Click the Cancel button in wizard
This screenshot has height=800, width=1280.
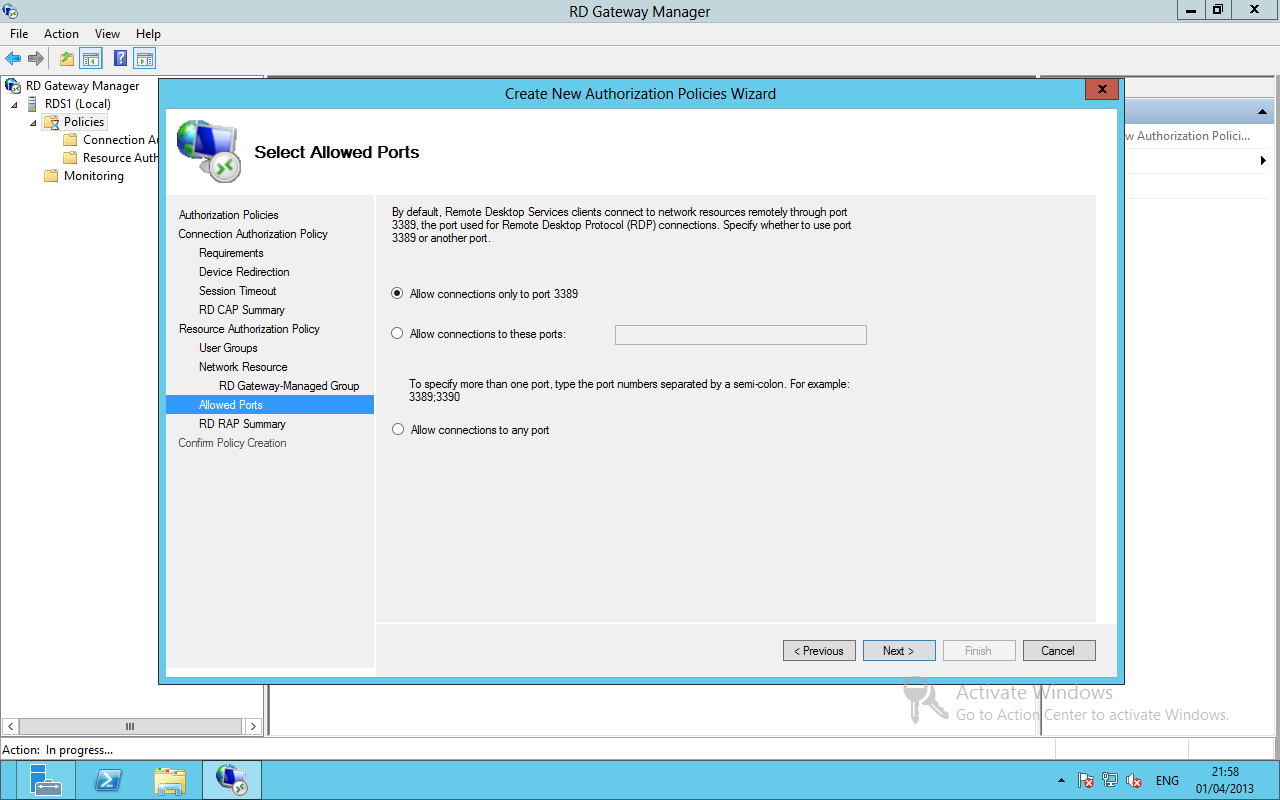1059,651
